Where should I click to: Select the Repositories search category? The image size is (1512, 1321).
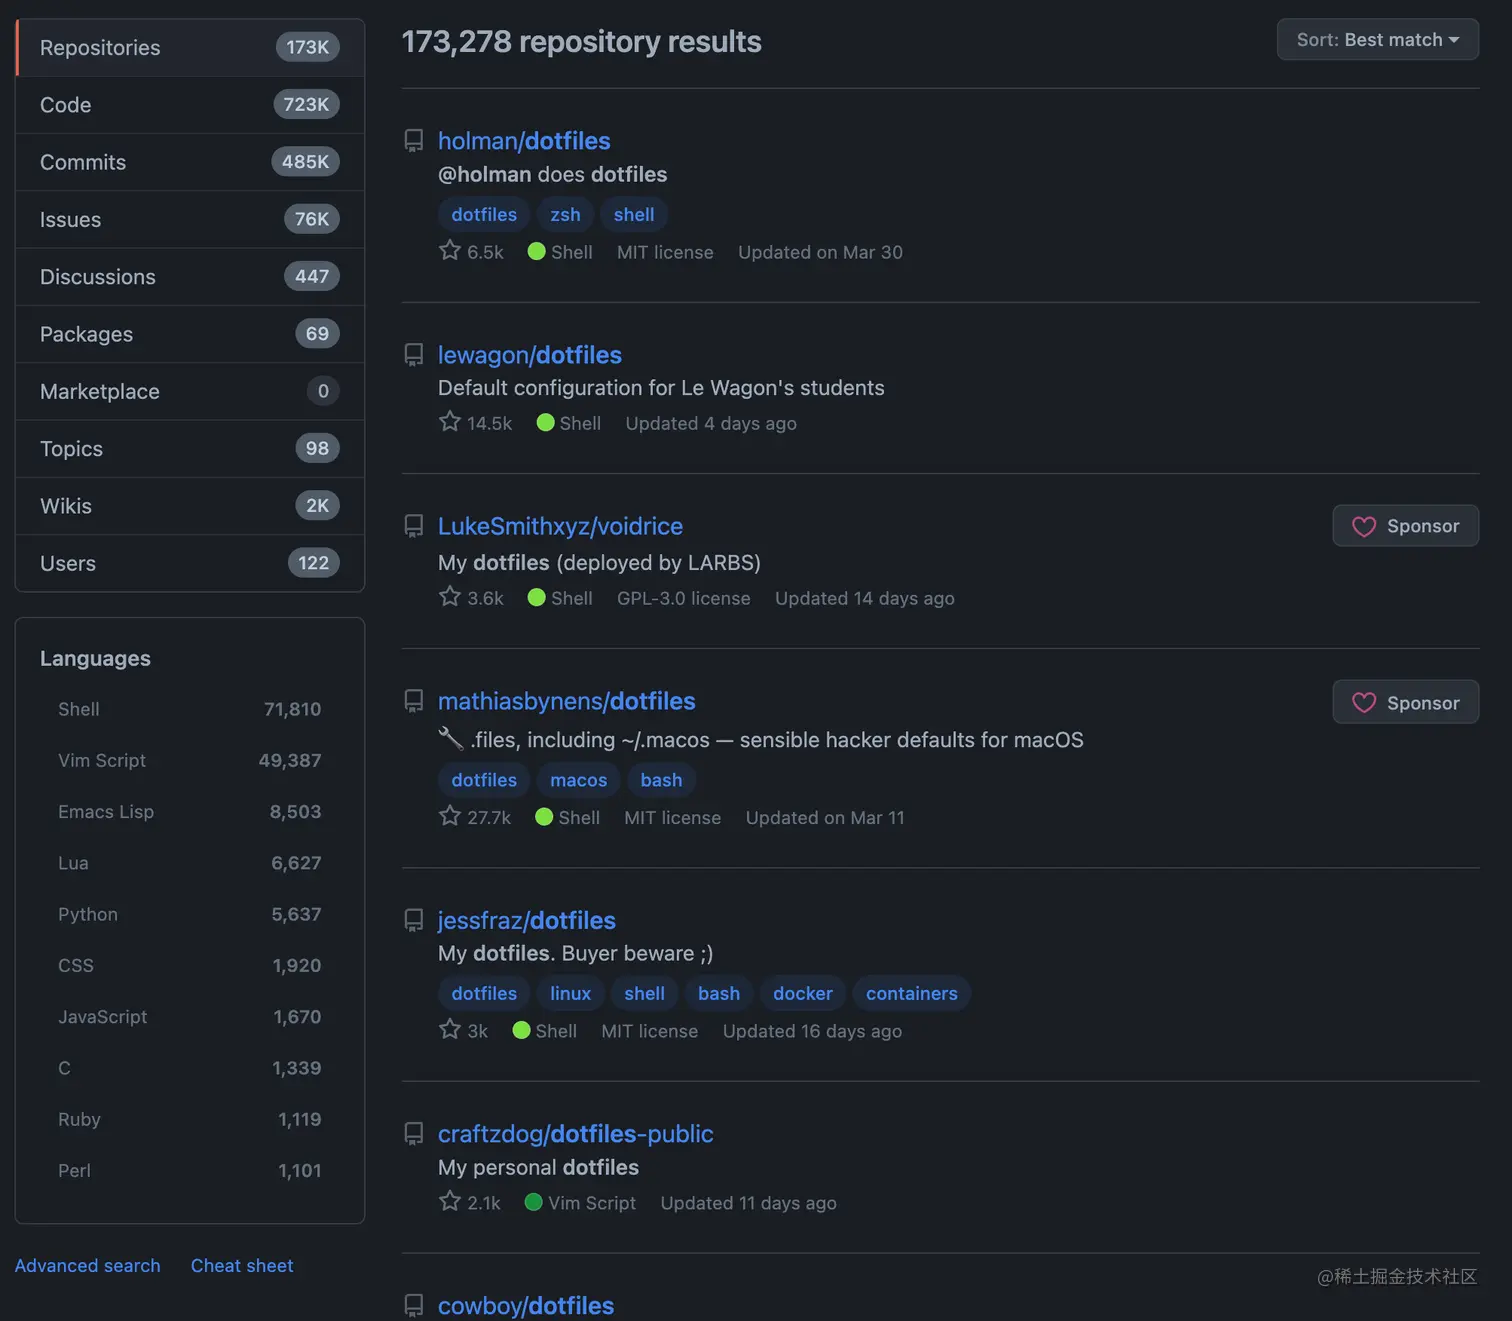(x=190, y=48)
